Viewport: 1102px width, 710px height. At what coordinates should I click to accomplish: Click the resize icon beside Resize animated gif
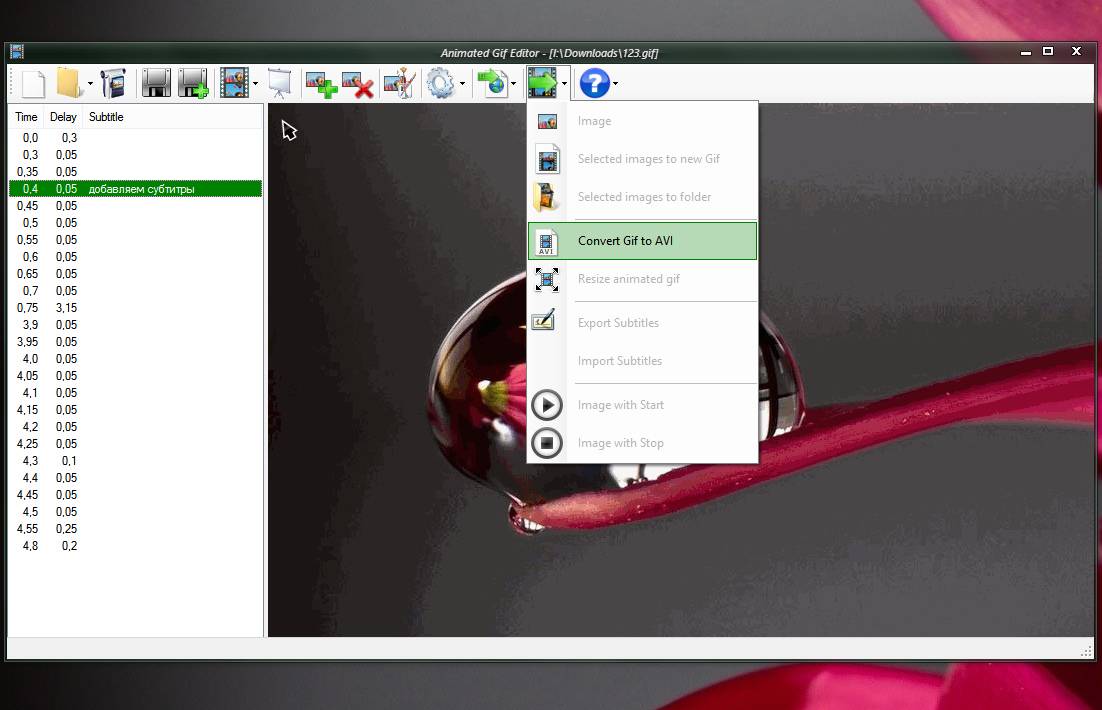point(547,280)
